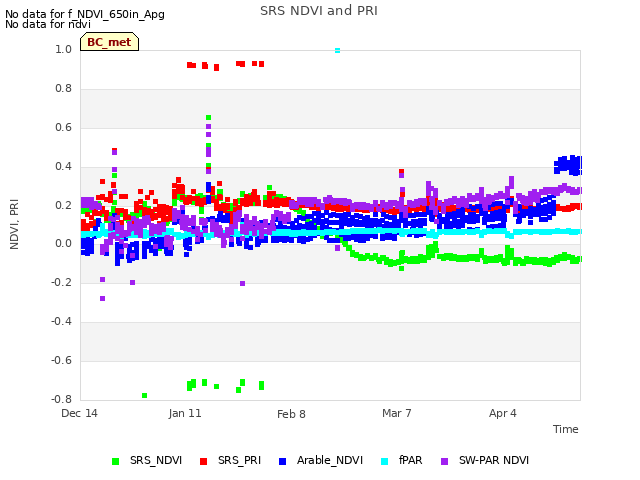Viewport: 640px width, 480px height.
Task: Click the Feb 8 x-axis label
Action: click(291, 414)
